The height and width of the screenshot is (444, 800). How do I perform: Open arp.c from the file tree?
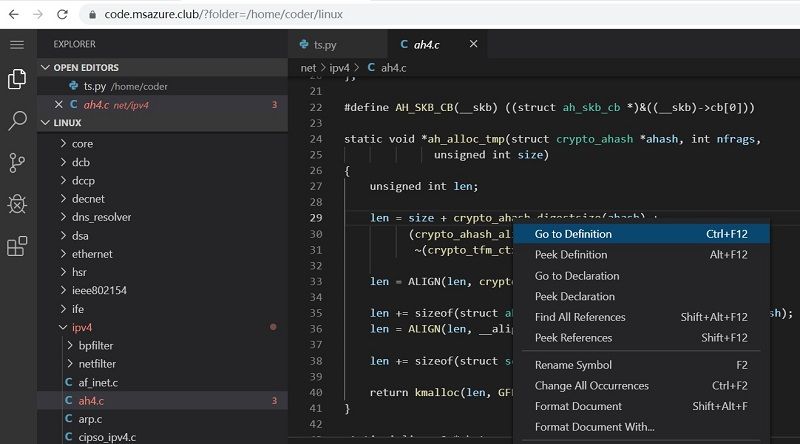(162, 419)
